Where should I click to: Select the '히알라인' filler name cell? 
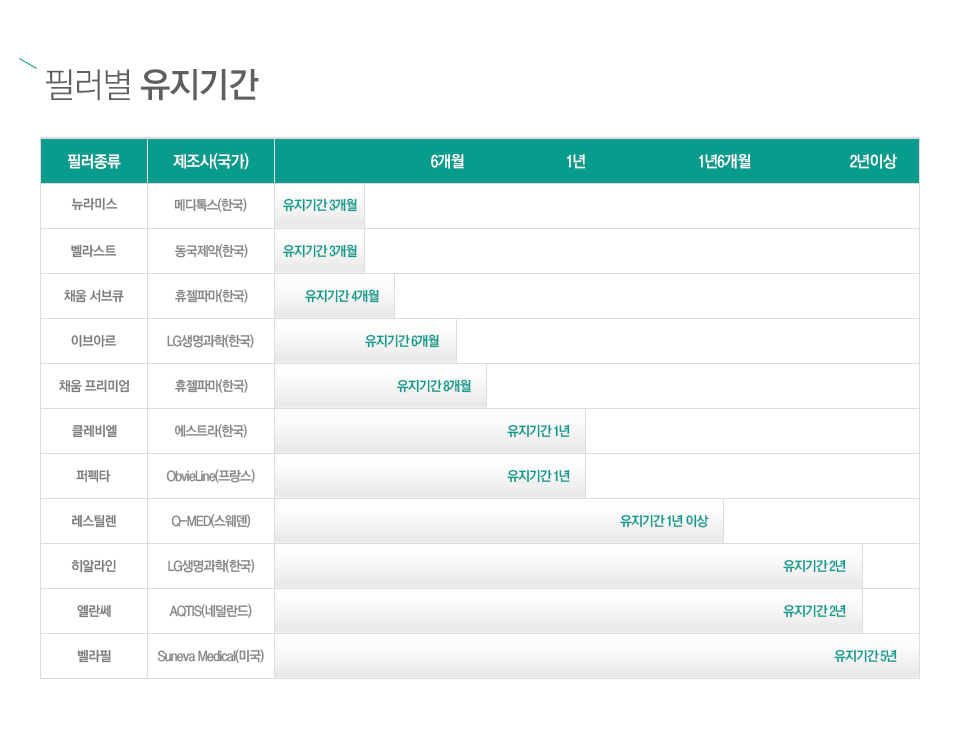point(94,566)
